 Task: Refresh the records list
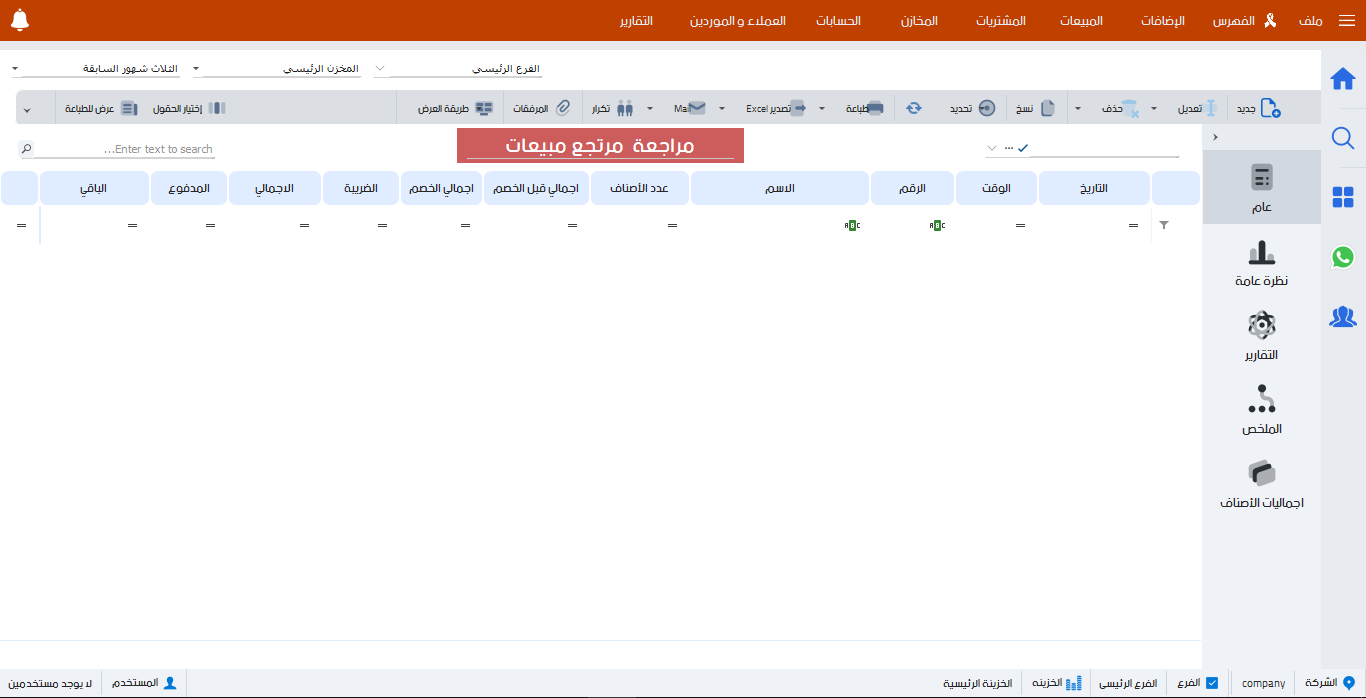pyautogui.click(x=913, y=108)
